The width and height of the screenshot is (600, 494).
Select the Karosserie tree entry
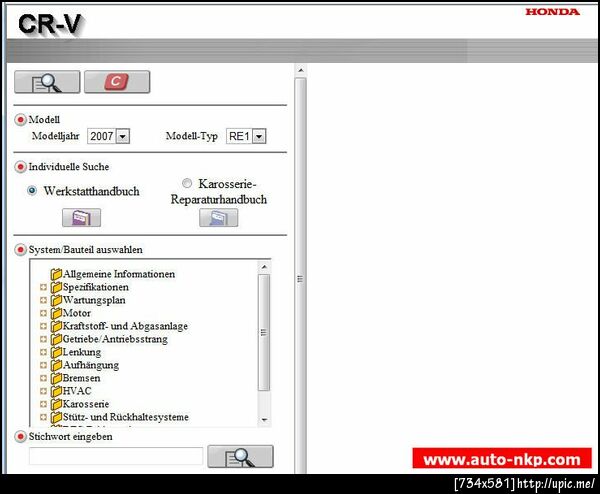coord(86,404)
